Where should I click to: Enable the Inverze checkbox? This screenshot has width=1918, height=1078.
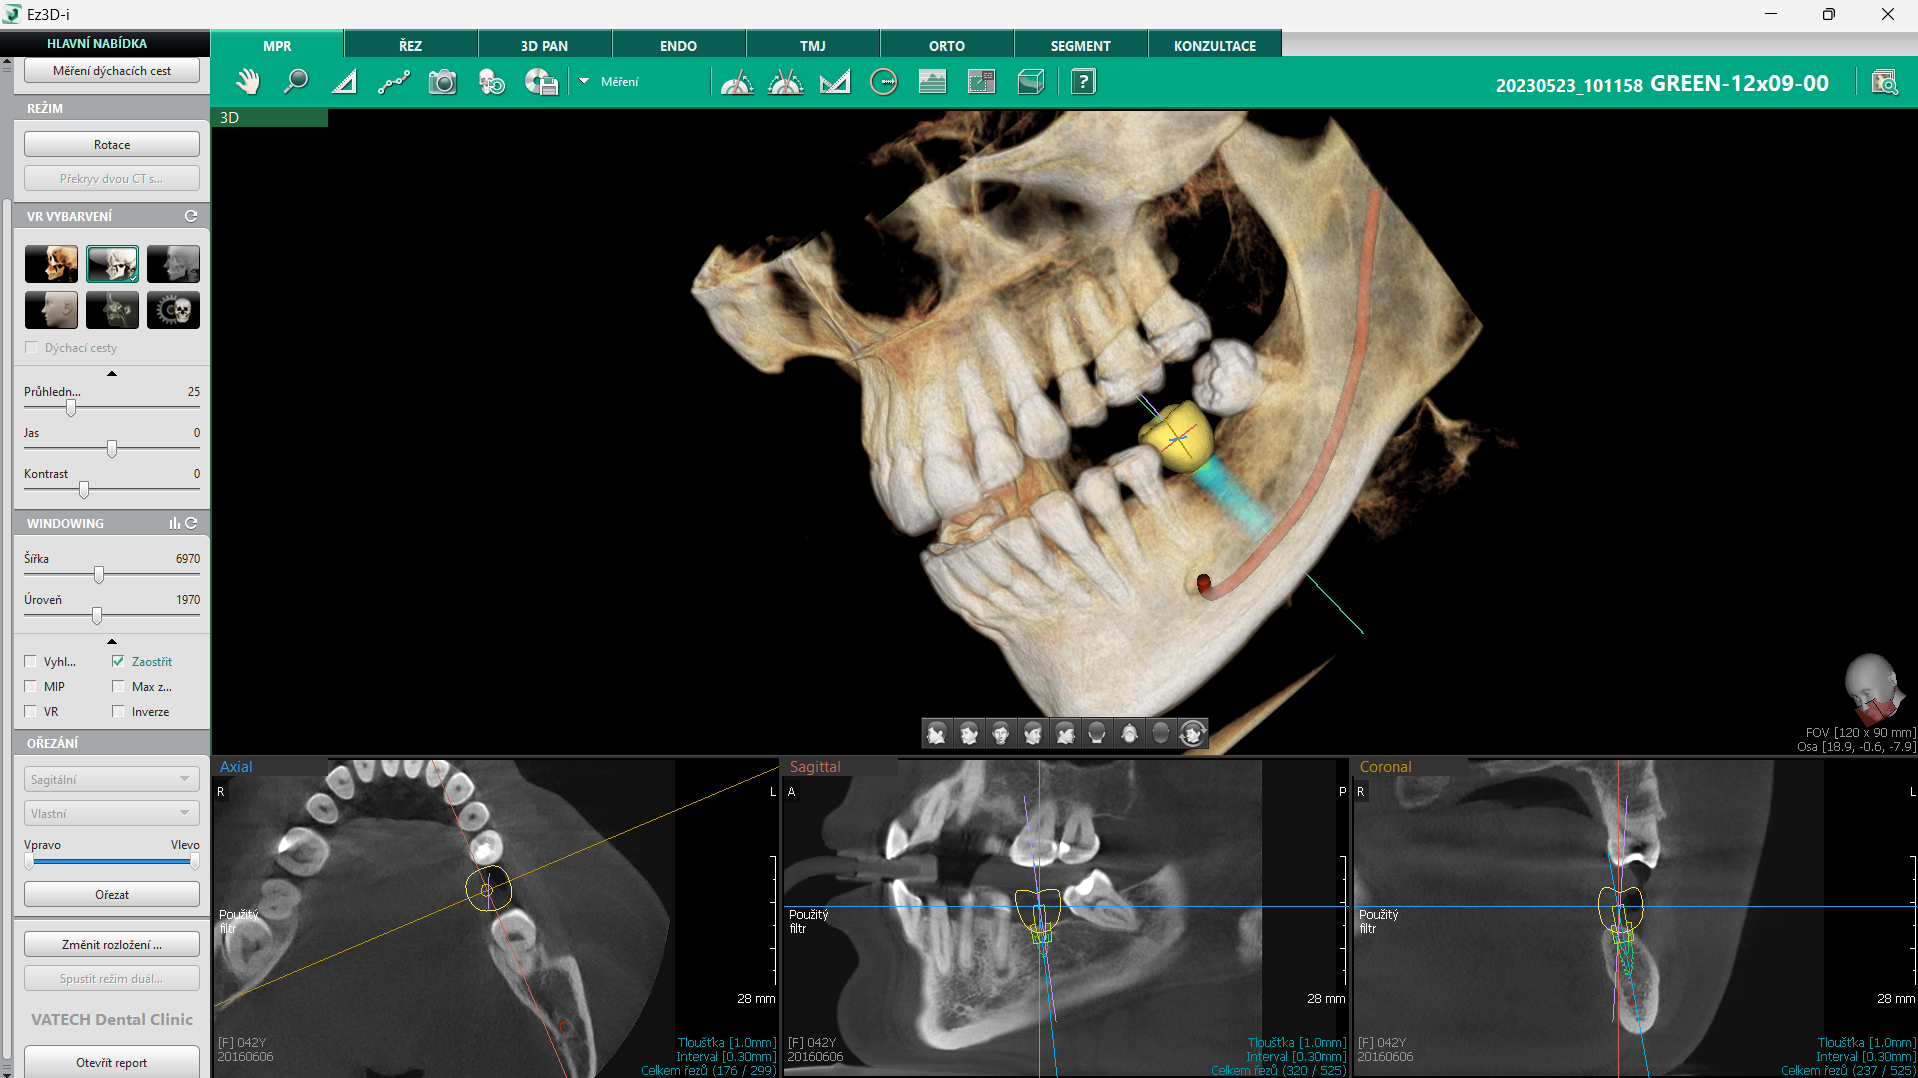point(118,712)
